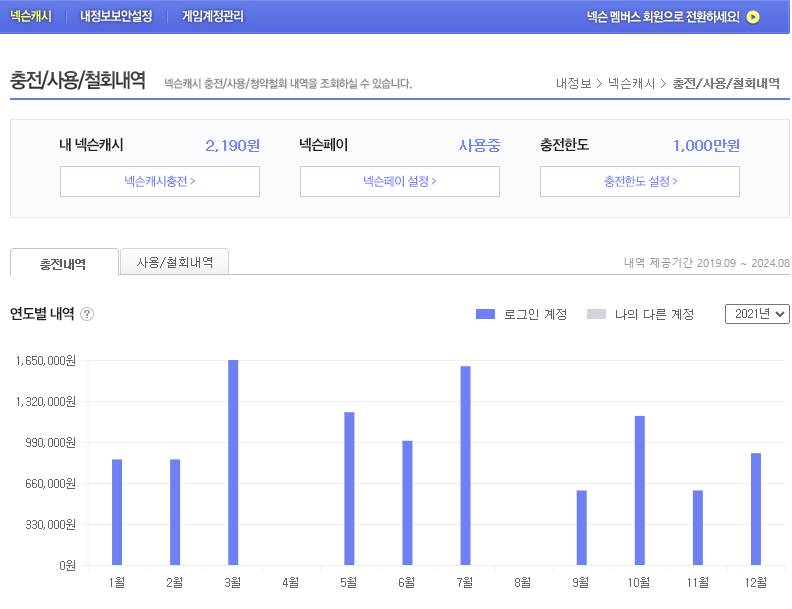Image resolution: width=792 pixels, height=609 pixels.
Task: Click the 넥슨캐시충전 button
Action: point(160,181)
